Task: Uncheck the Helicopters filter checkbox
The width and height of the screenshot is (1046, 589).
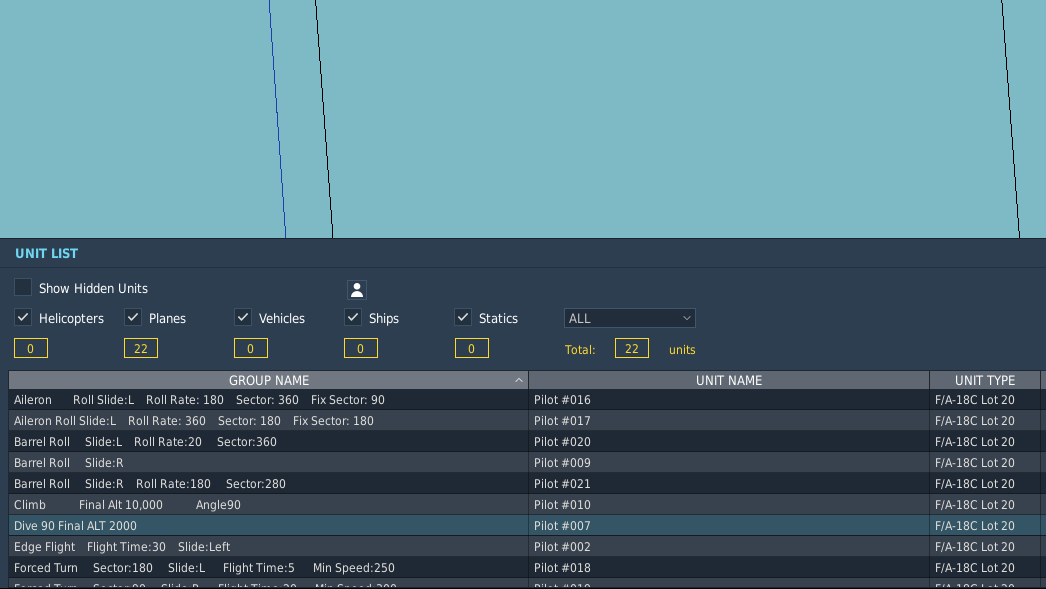Action: [x=23, y=318]
